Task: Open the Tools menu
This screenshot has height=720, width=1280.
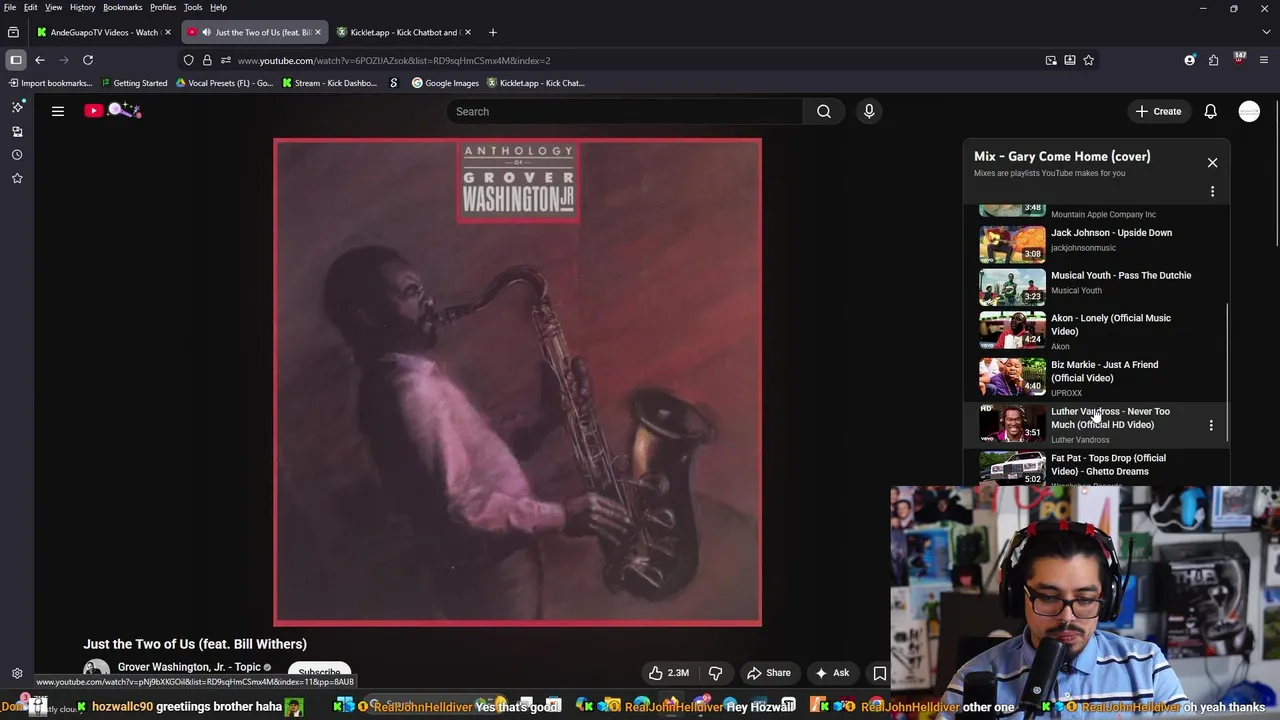Action: 193,7
